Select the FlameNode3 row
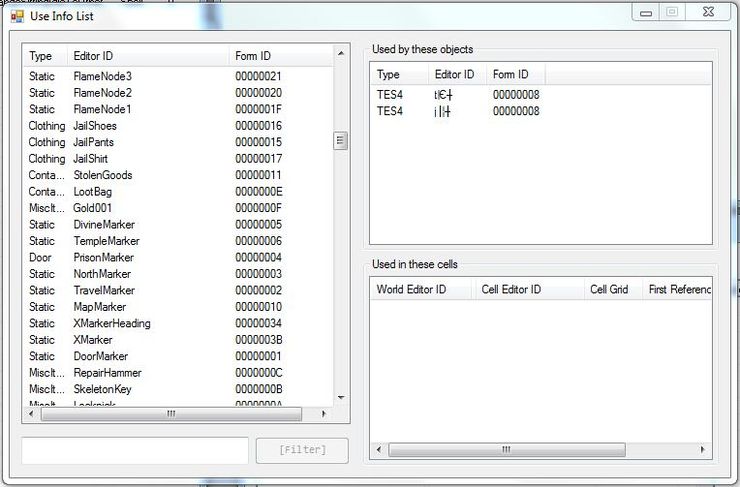Screen dimensions: 740x487 (102, 76)
